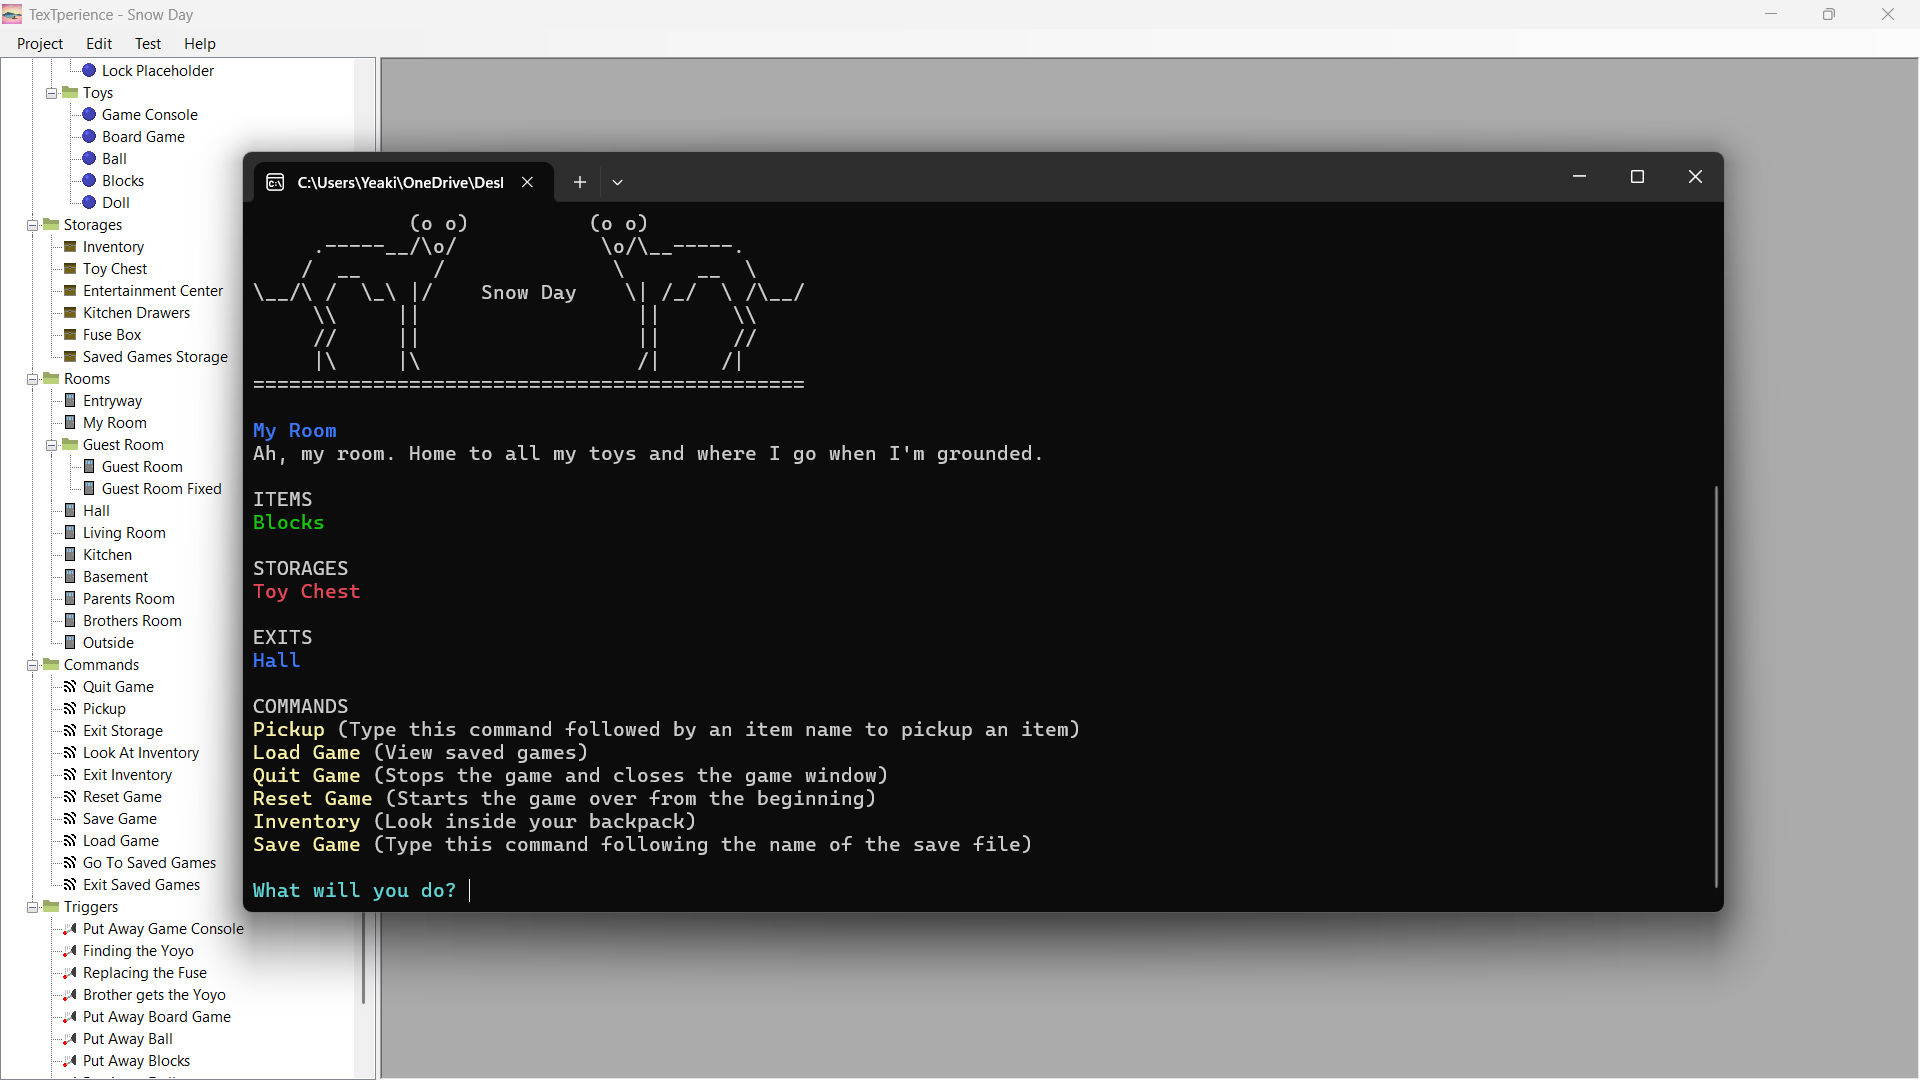This screenshot has height=1080, width=1920.
Task: Add a new terminal tab
Action: tap(579, 182)
